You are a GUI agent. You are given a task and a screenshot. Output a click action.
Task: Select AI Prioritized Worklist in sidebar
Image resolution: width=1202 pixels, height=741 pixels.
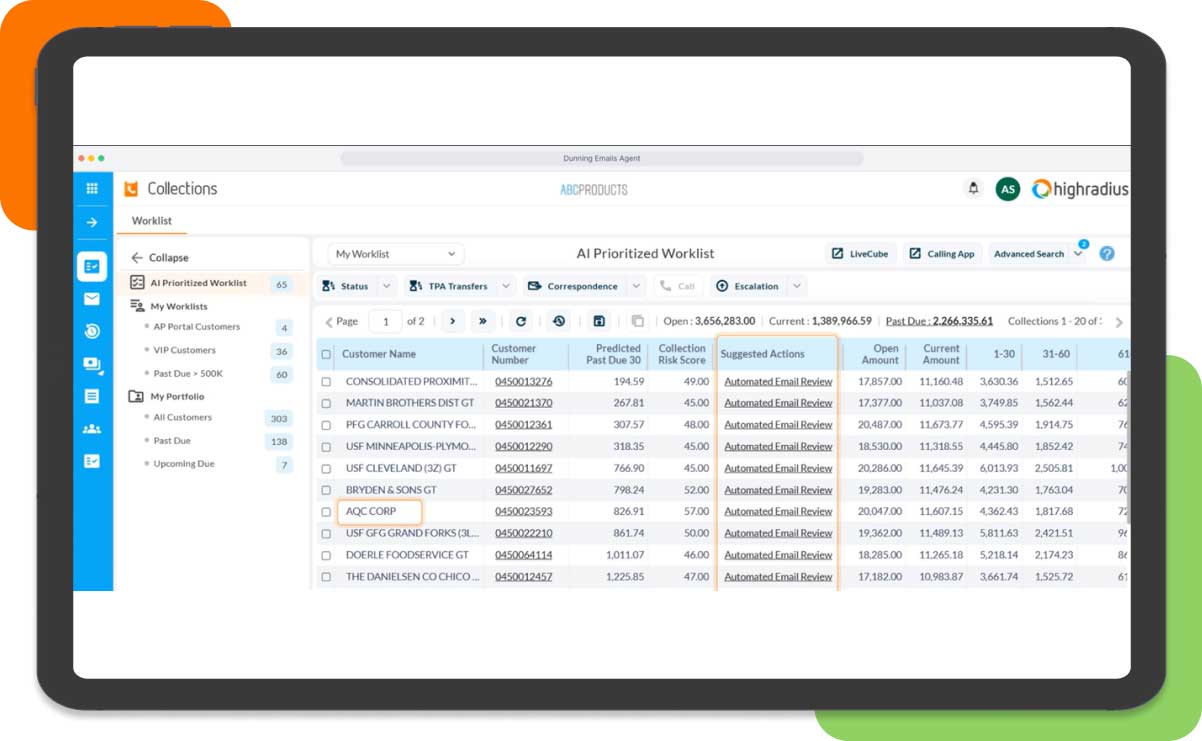[x=198, y=283]
